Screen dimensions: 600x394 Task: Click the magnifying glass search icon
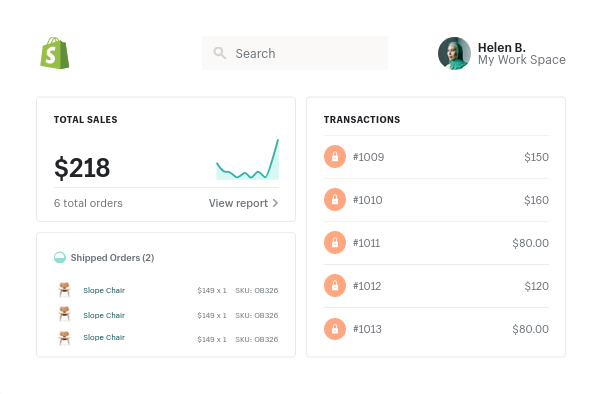[x=219, y=53]
